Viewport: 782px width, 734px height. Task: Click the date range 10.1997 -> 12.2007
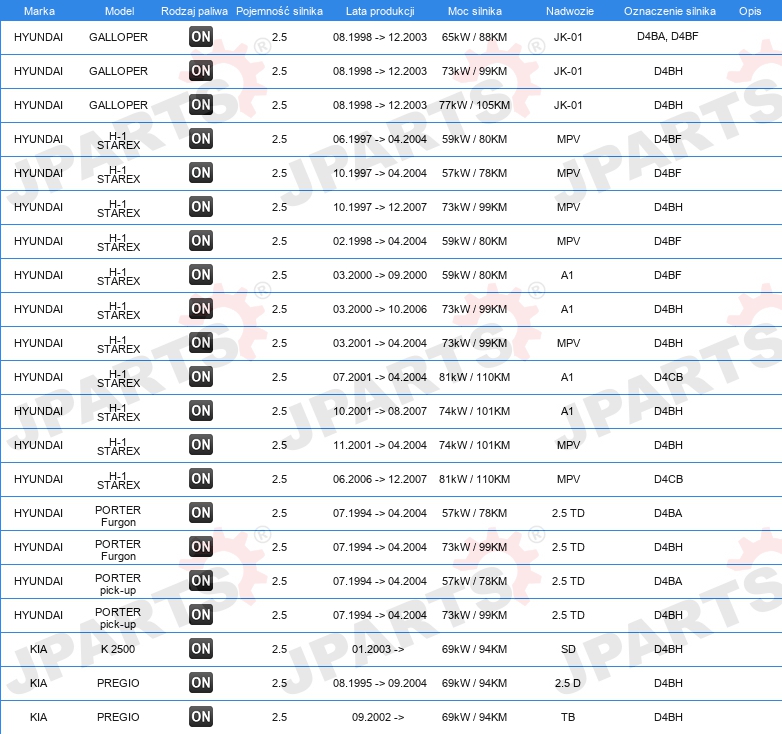(x=380, y=207)
